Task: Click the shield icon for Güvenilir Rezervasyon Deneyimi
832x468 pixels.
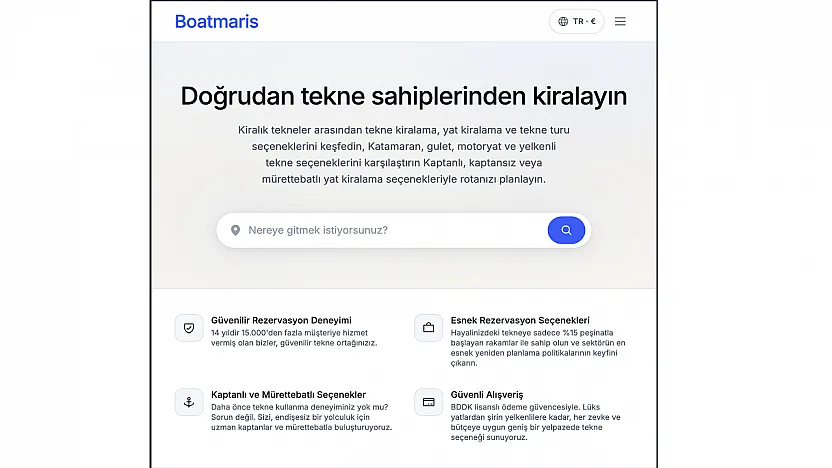Action: [189, 328]
